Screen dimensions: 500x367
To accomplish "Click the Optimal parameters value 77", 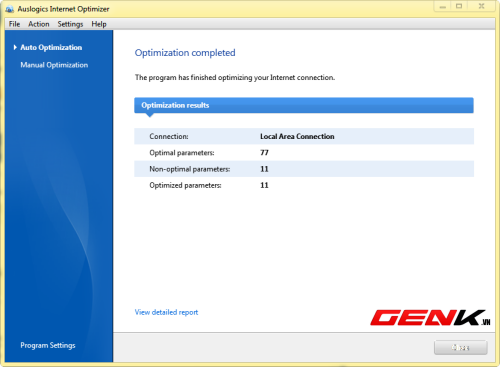I will (264, 153).
